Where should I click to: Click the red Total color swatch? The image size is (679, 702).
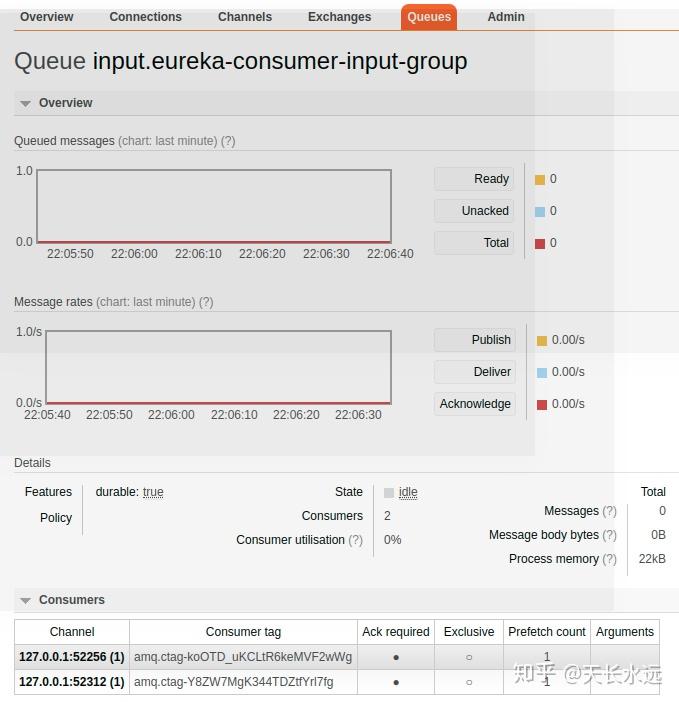(x=540, y=244)
